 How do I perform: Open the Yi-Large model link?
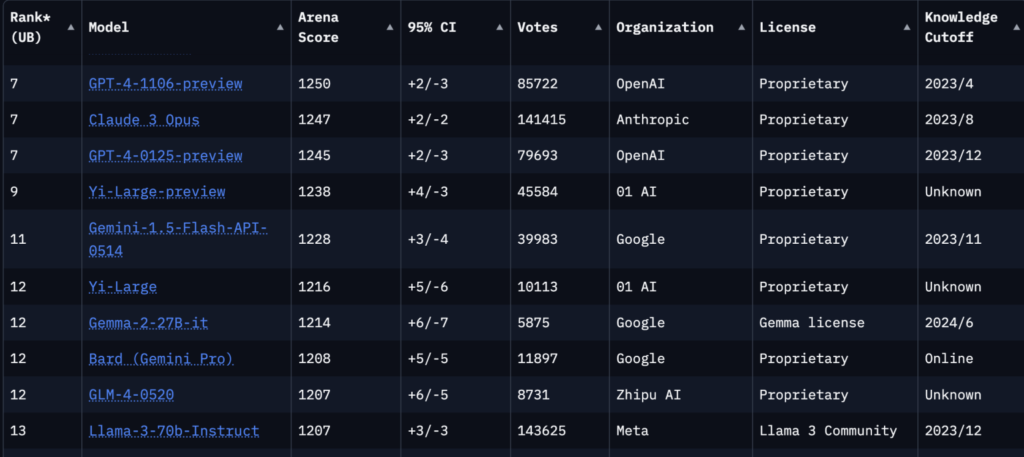click(x=122, y=287)
